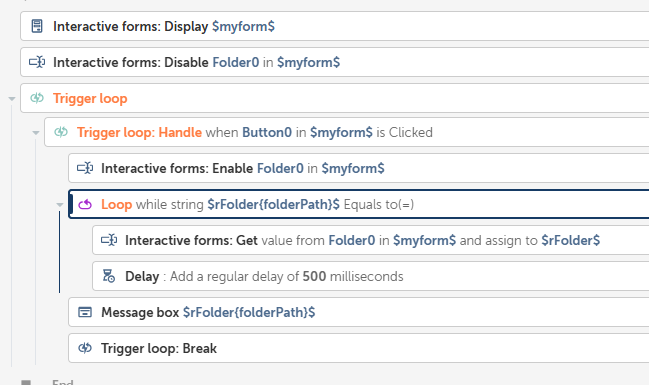
Task: Select the Interactive forms Display $myform$ step
Action: tap(334, 26)
